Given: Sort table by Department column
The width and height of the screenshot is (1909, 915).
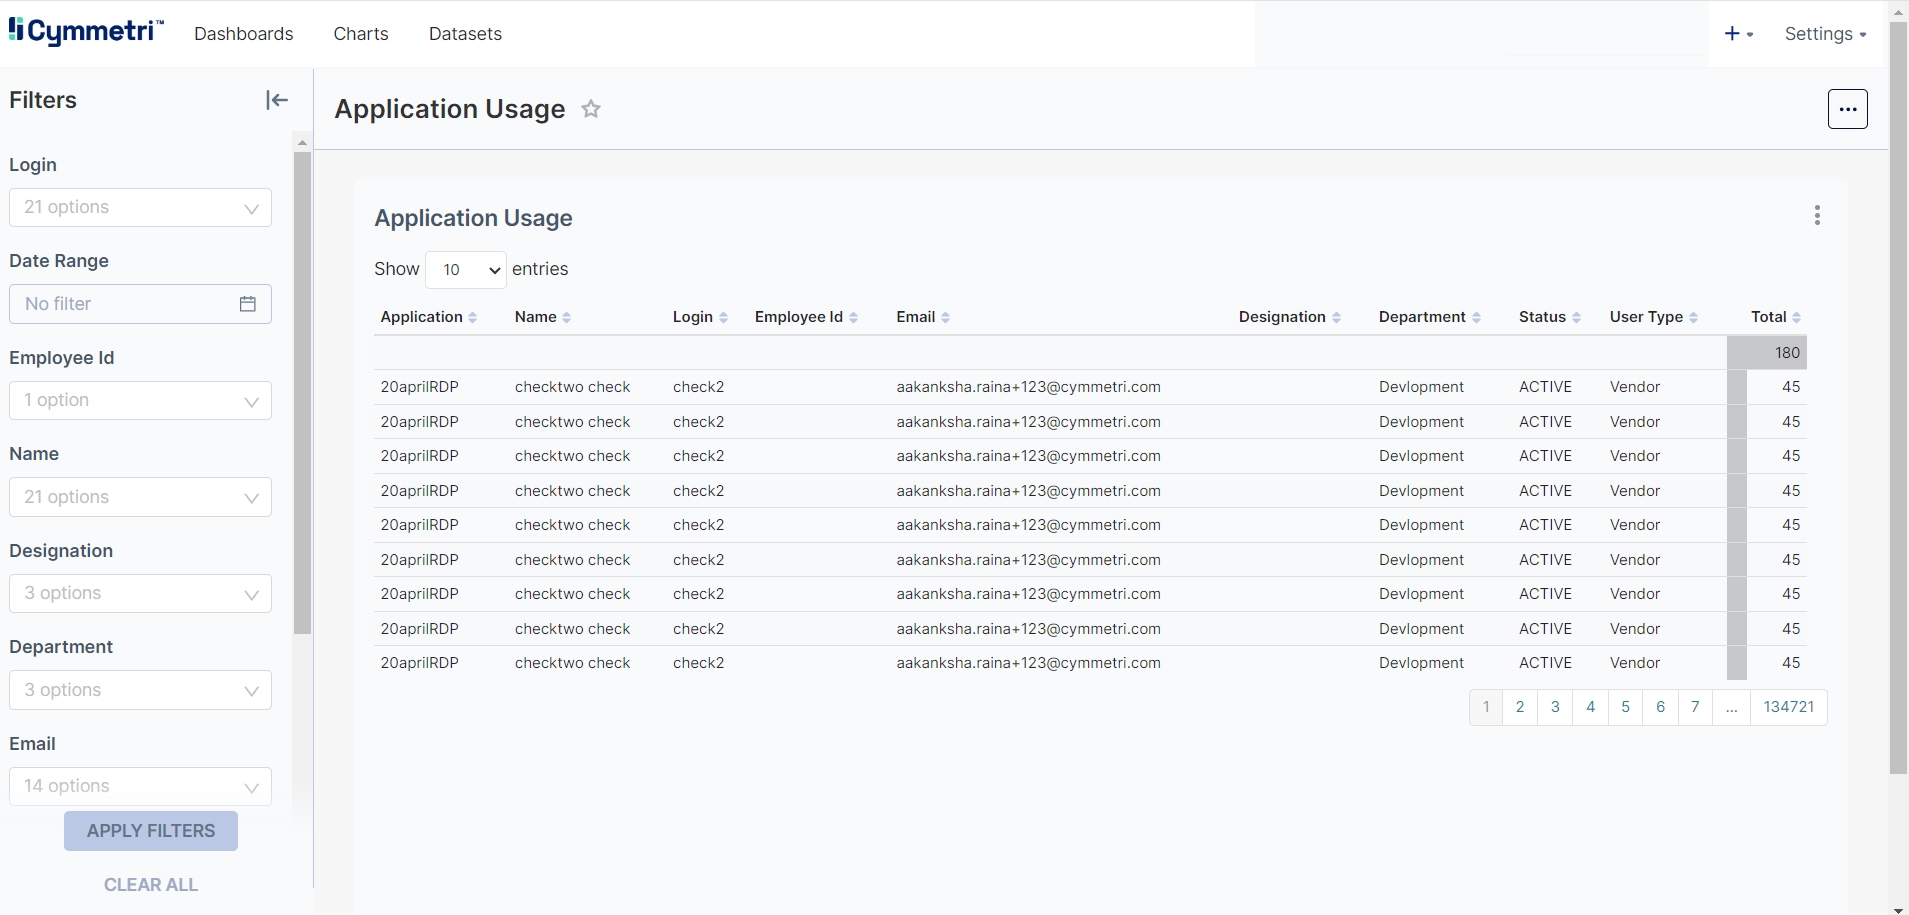Looking at the screenshot, I should (1429, 317).
